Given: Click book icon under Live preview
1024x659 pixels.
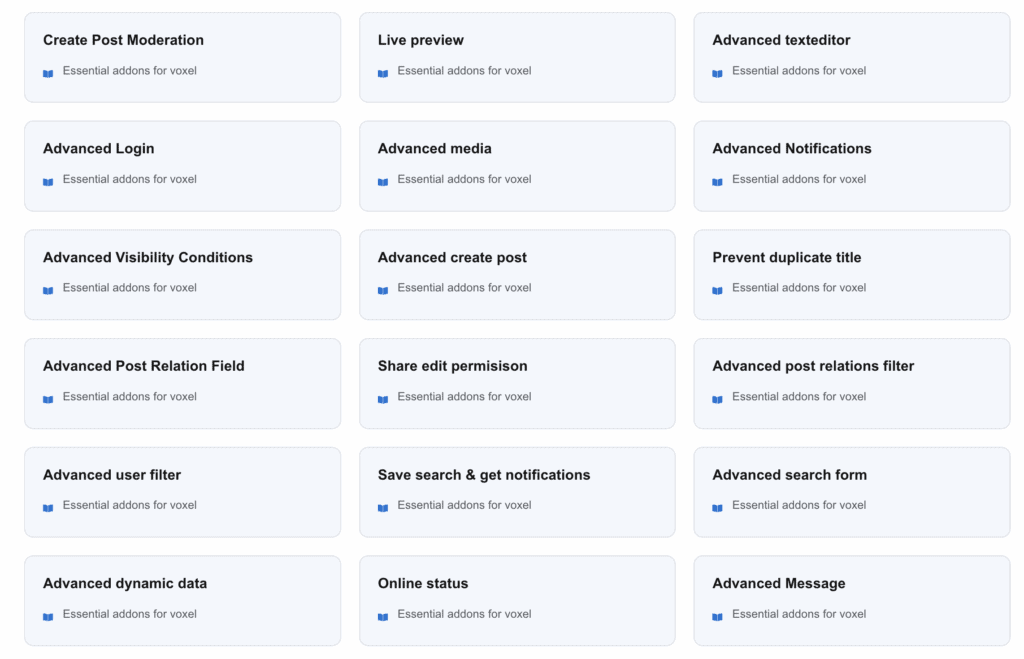Looking at the screenshot, I should tap(383, 73).
